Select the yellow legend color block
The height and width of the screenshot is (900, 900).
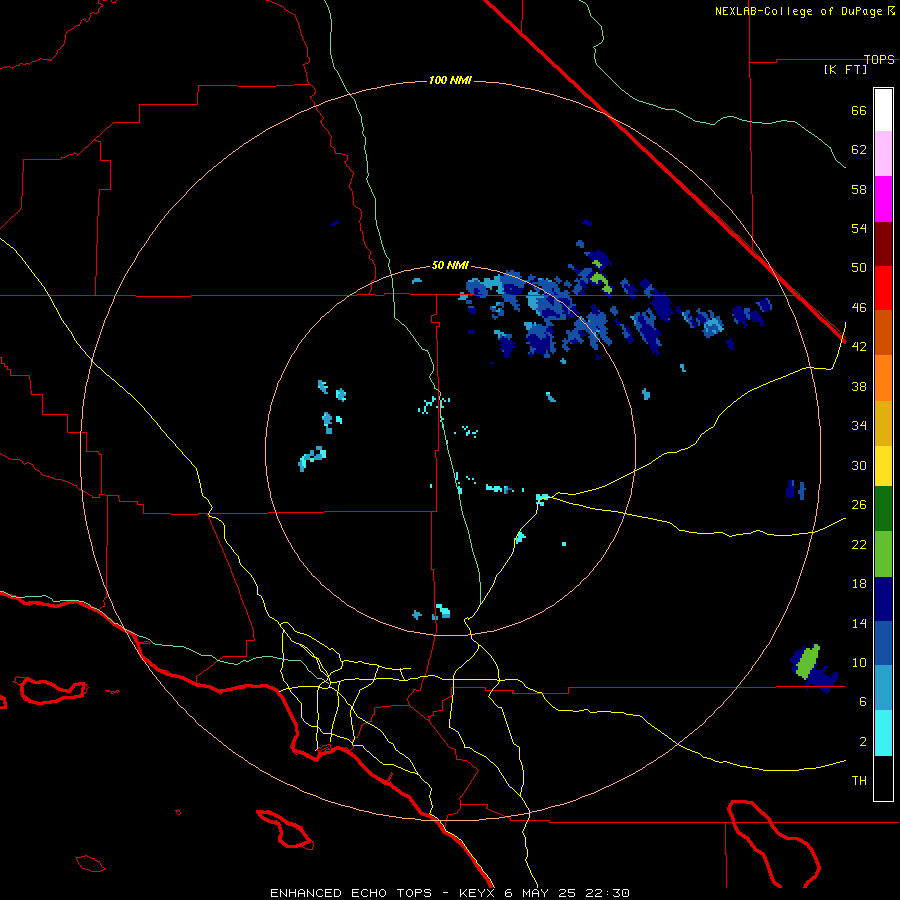click(883, 466)
